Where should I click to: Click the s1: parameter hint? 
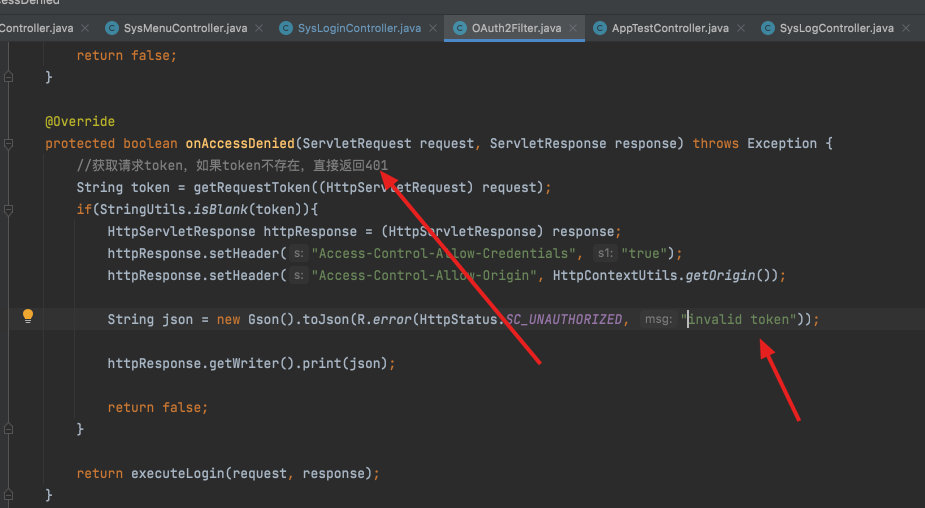pos(605,253)
